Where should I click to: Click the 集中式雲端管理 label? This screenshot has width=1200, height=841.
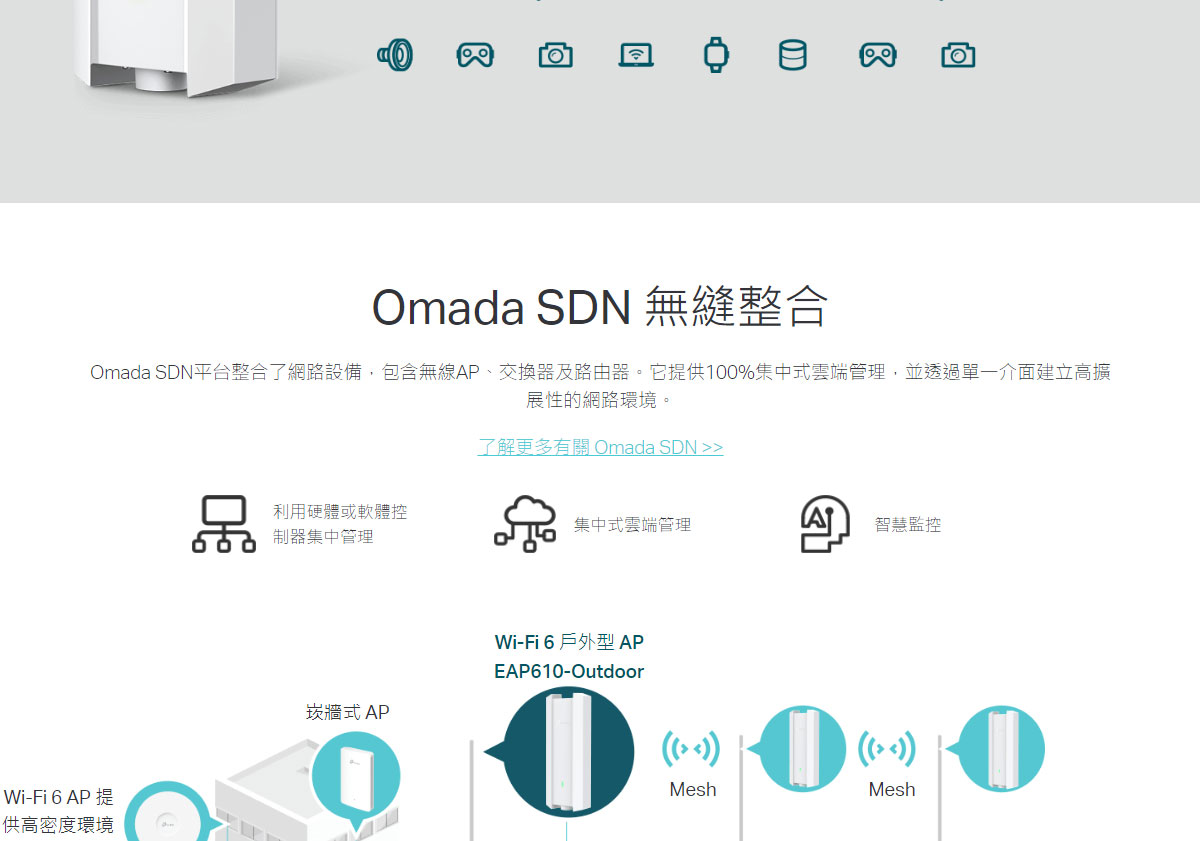click(x=632, y=524)
